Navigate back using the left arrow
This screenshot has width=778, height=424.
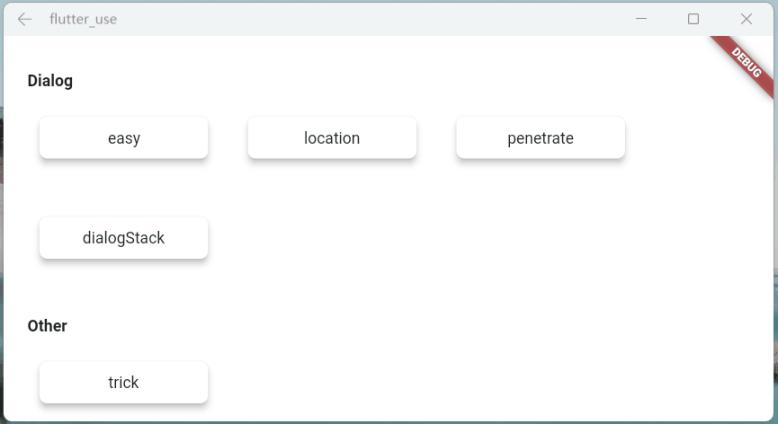click(x=25, y=19)
